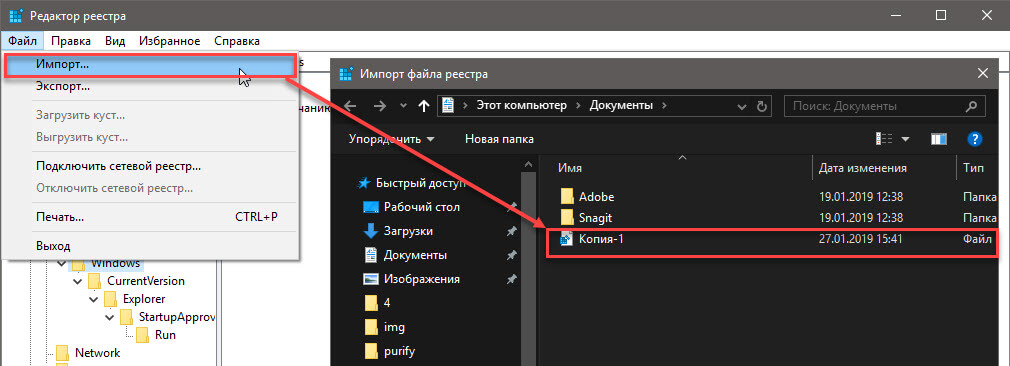Maximize the Редактор реестра window
This screenshot has height=366, width=1010.
coord(941,15)
